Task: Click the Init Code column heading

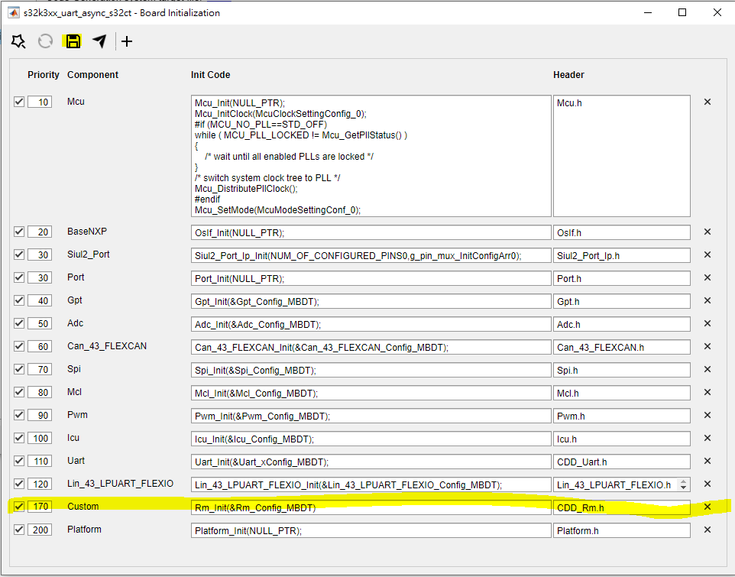Action: click(x=210, y=75)
